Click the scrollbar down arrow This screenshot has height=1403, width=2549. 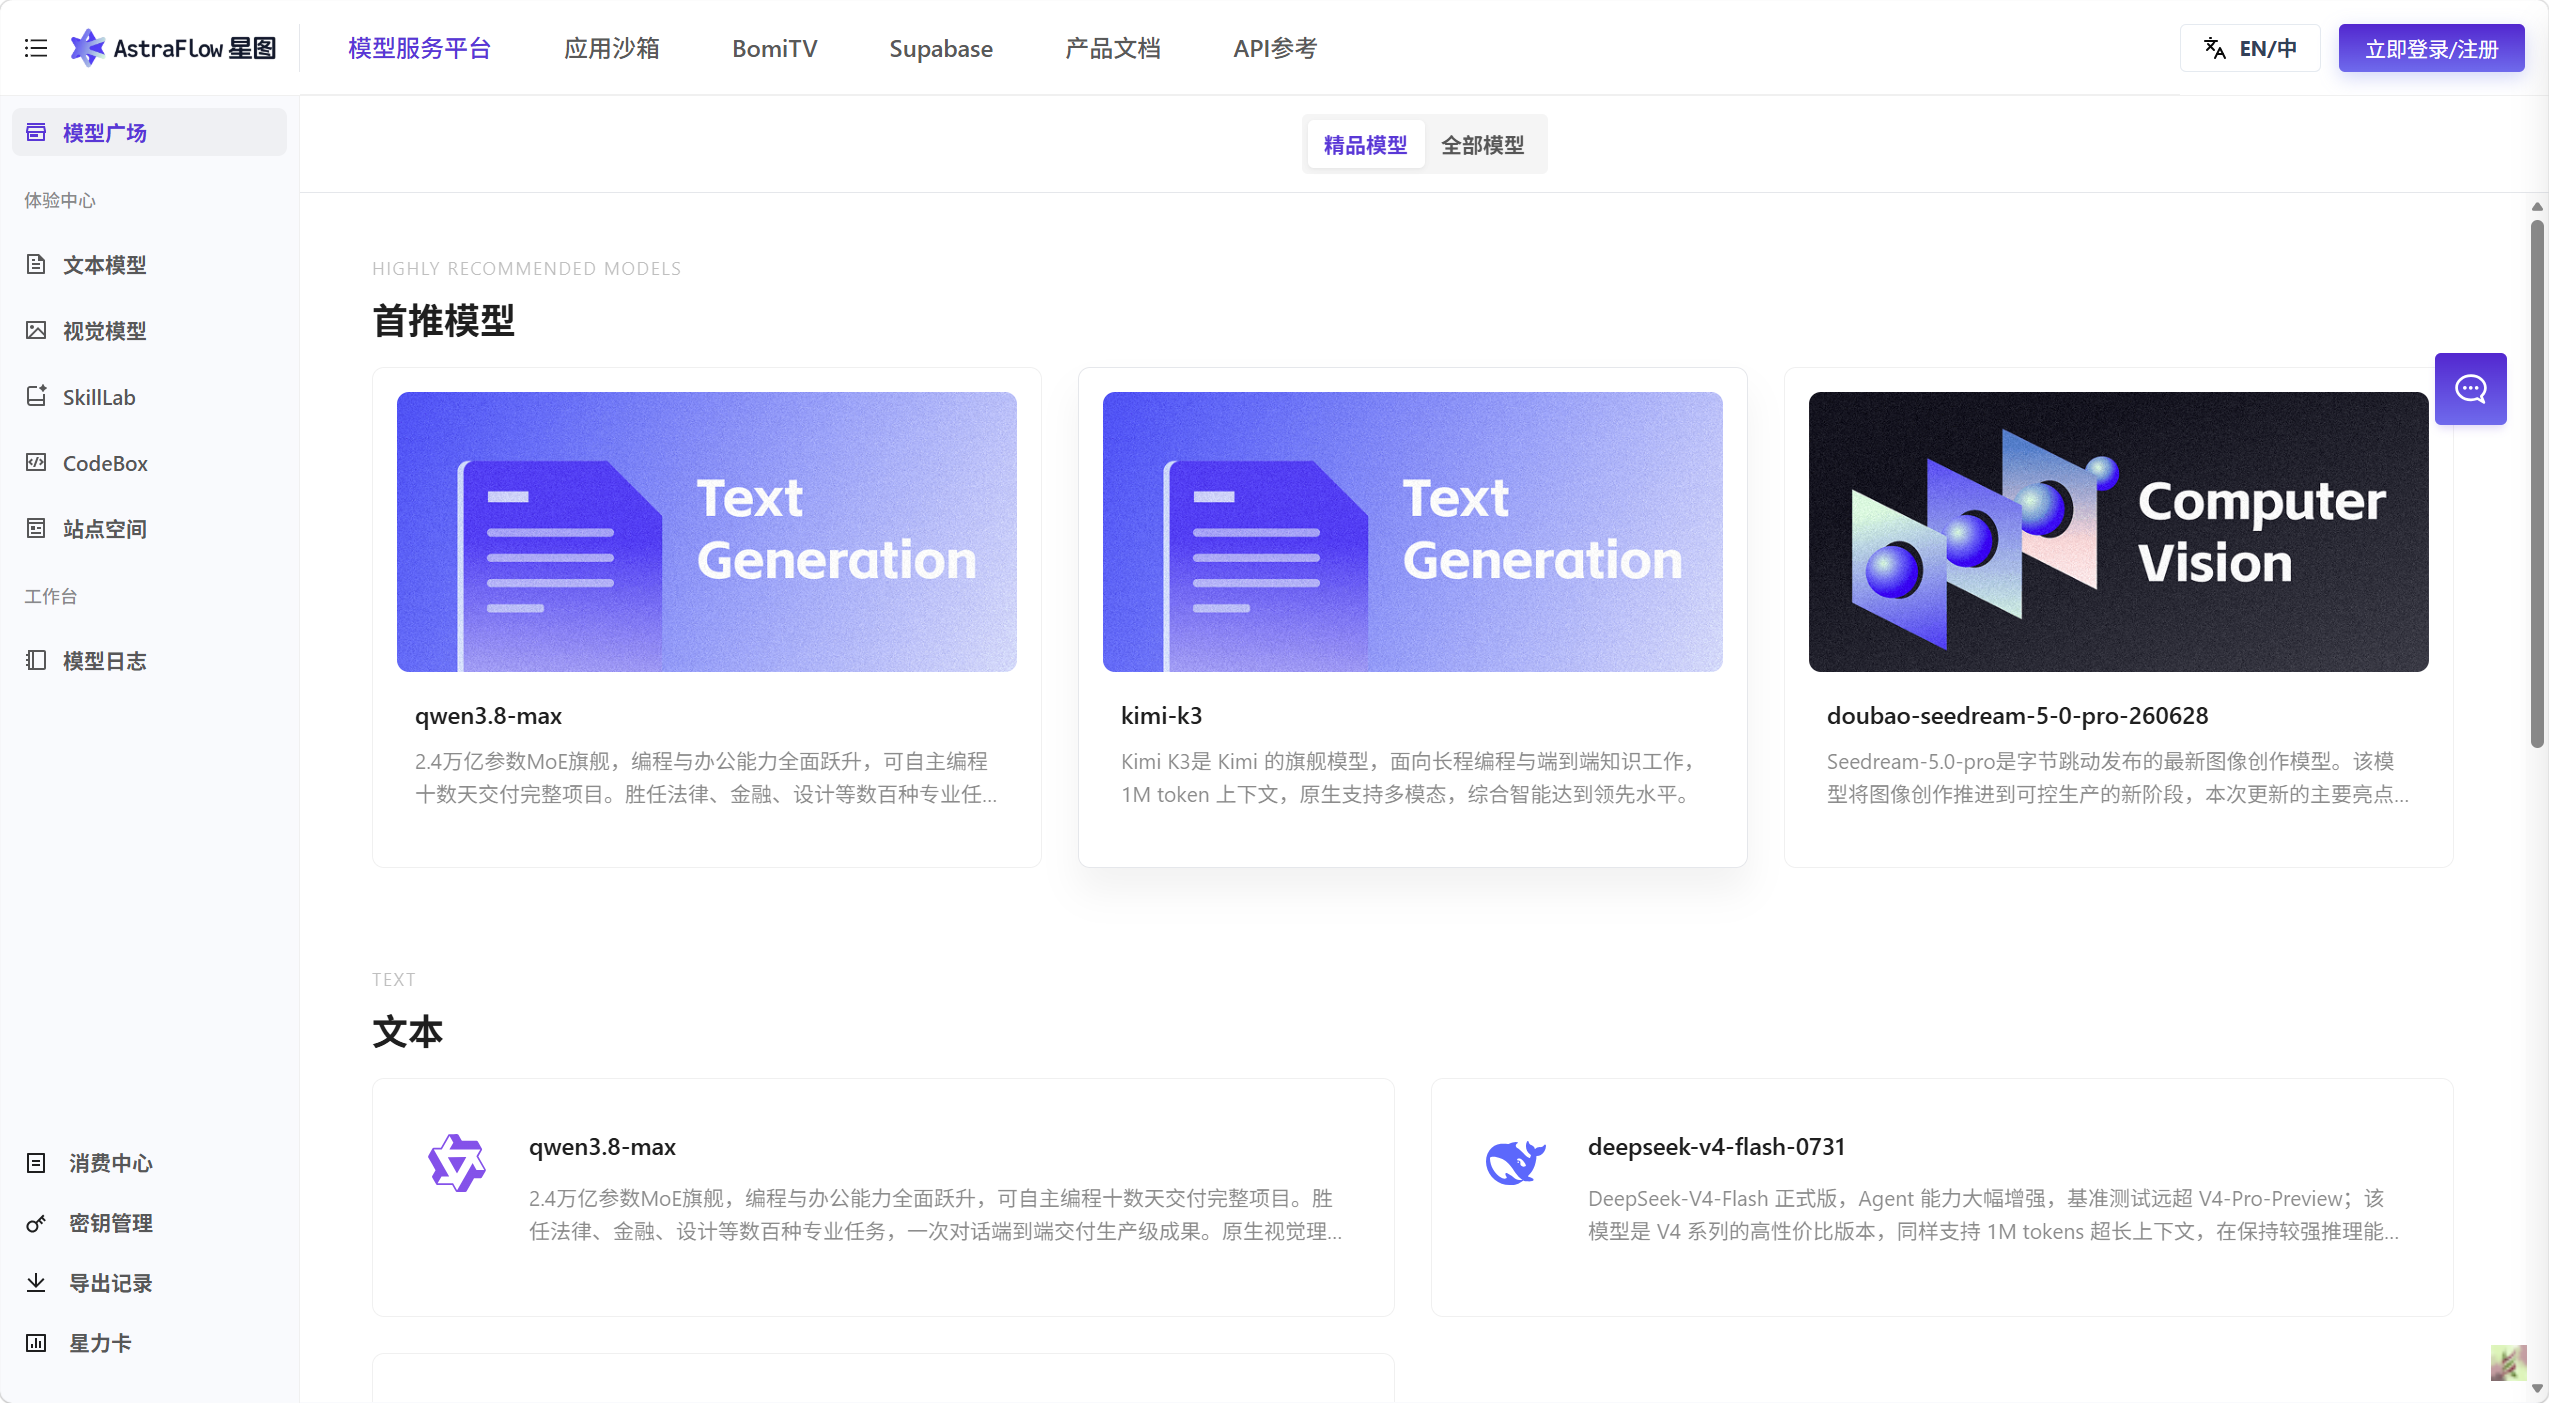point(2537,1388)
